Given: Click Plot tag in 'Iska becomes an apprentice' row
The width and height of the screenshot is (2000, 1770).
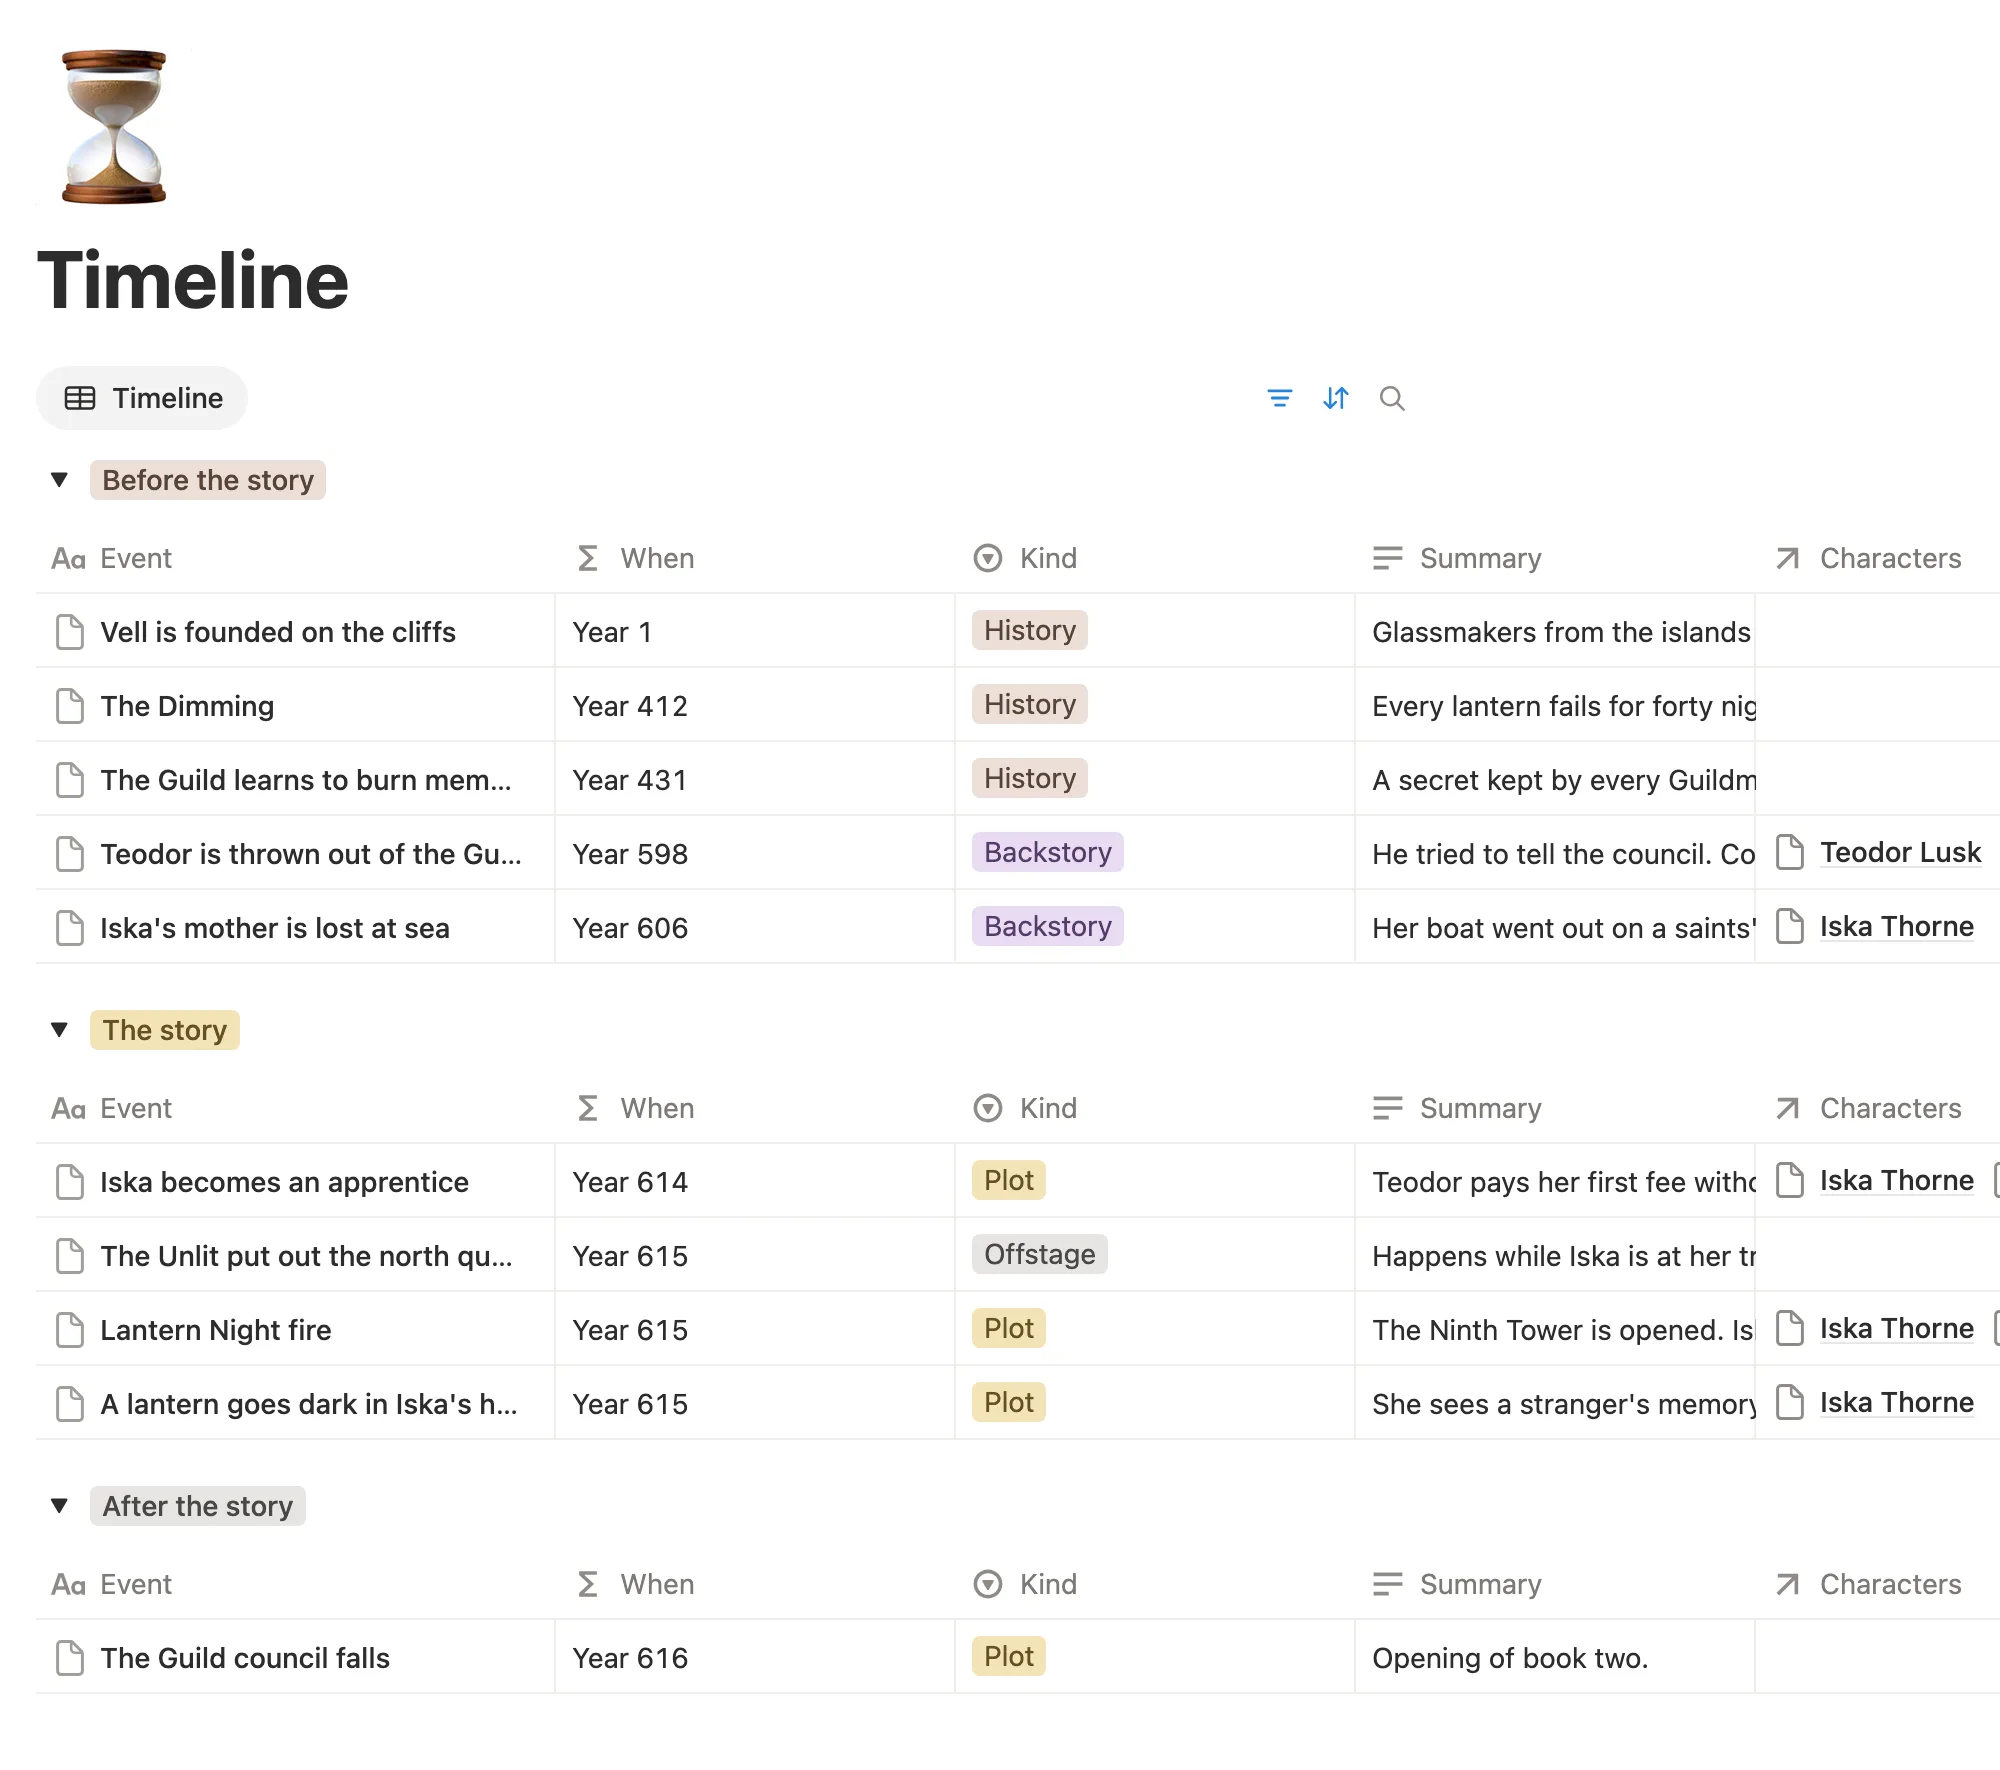Looking at the screenshot, I should (x=1008, y=1180).
